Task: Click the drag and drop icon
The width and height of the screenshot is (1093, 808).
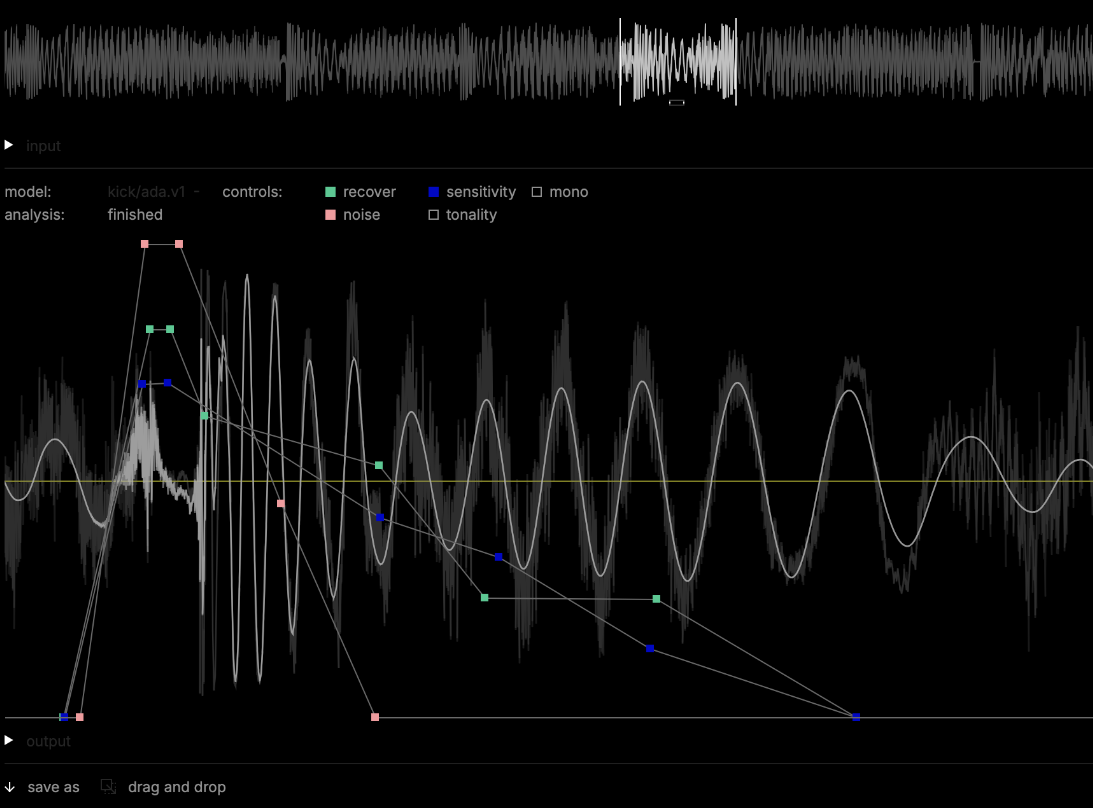Action: [108, 787]
